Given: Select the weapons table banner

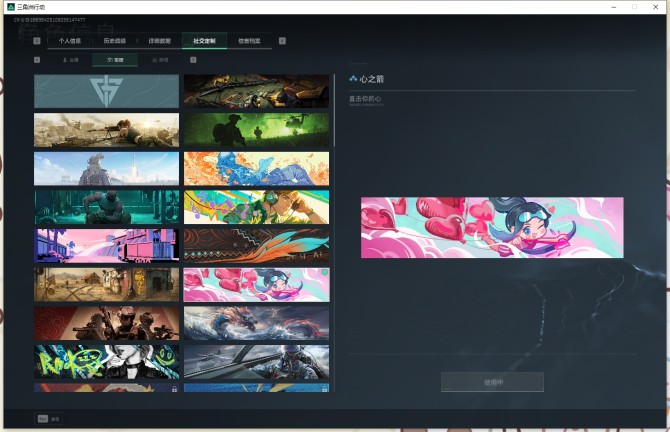Looking at the screenshot, I should tap(256, 91).
